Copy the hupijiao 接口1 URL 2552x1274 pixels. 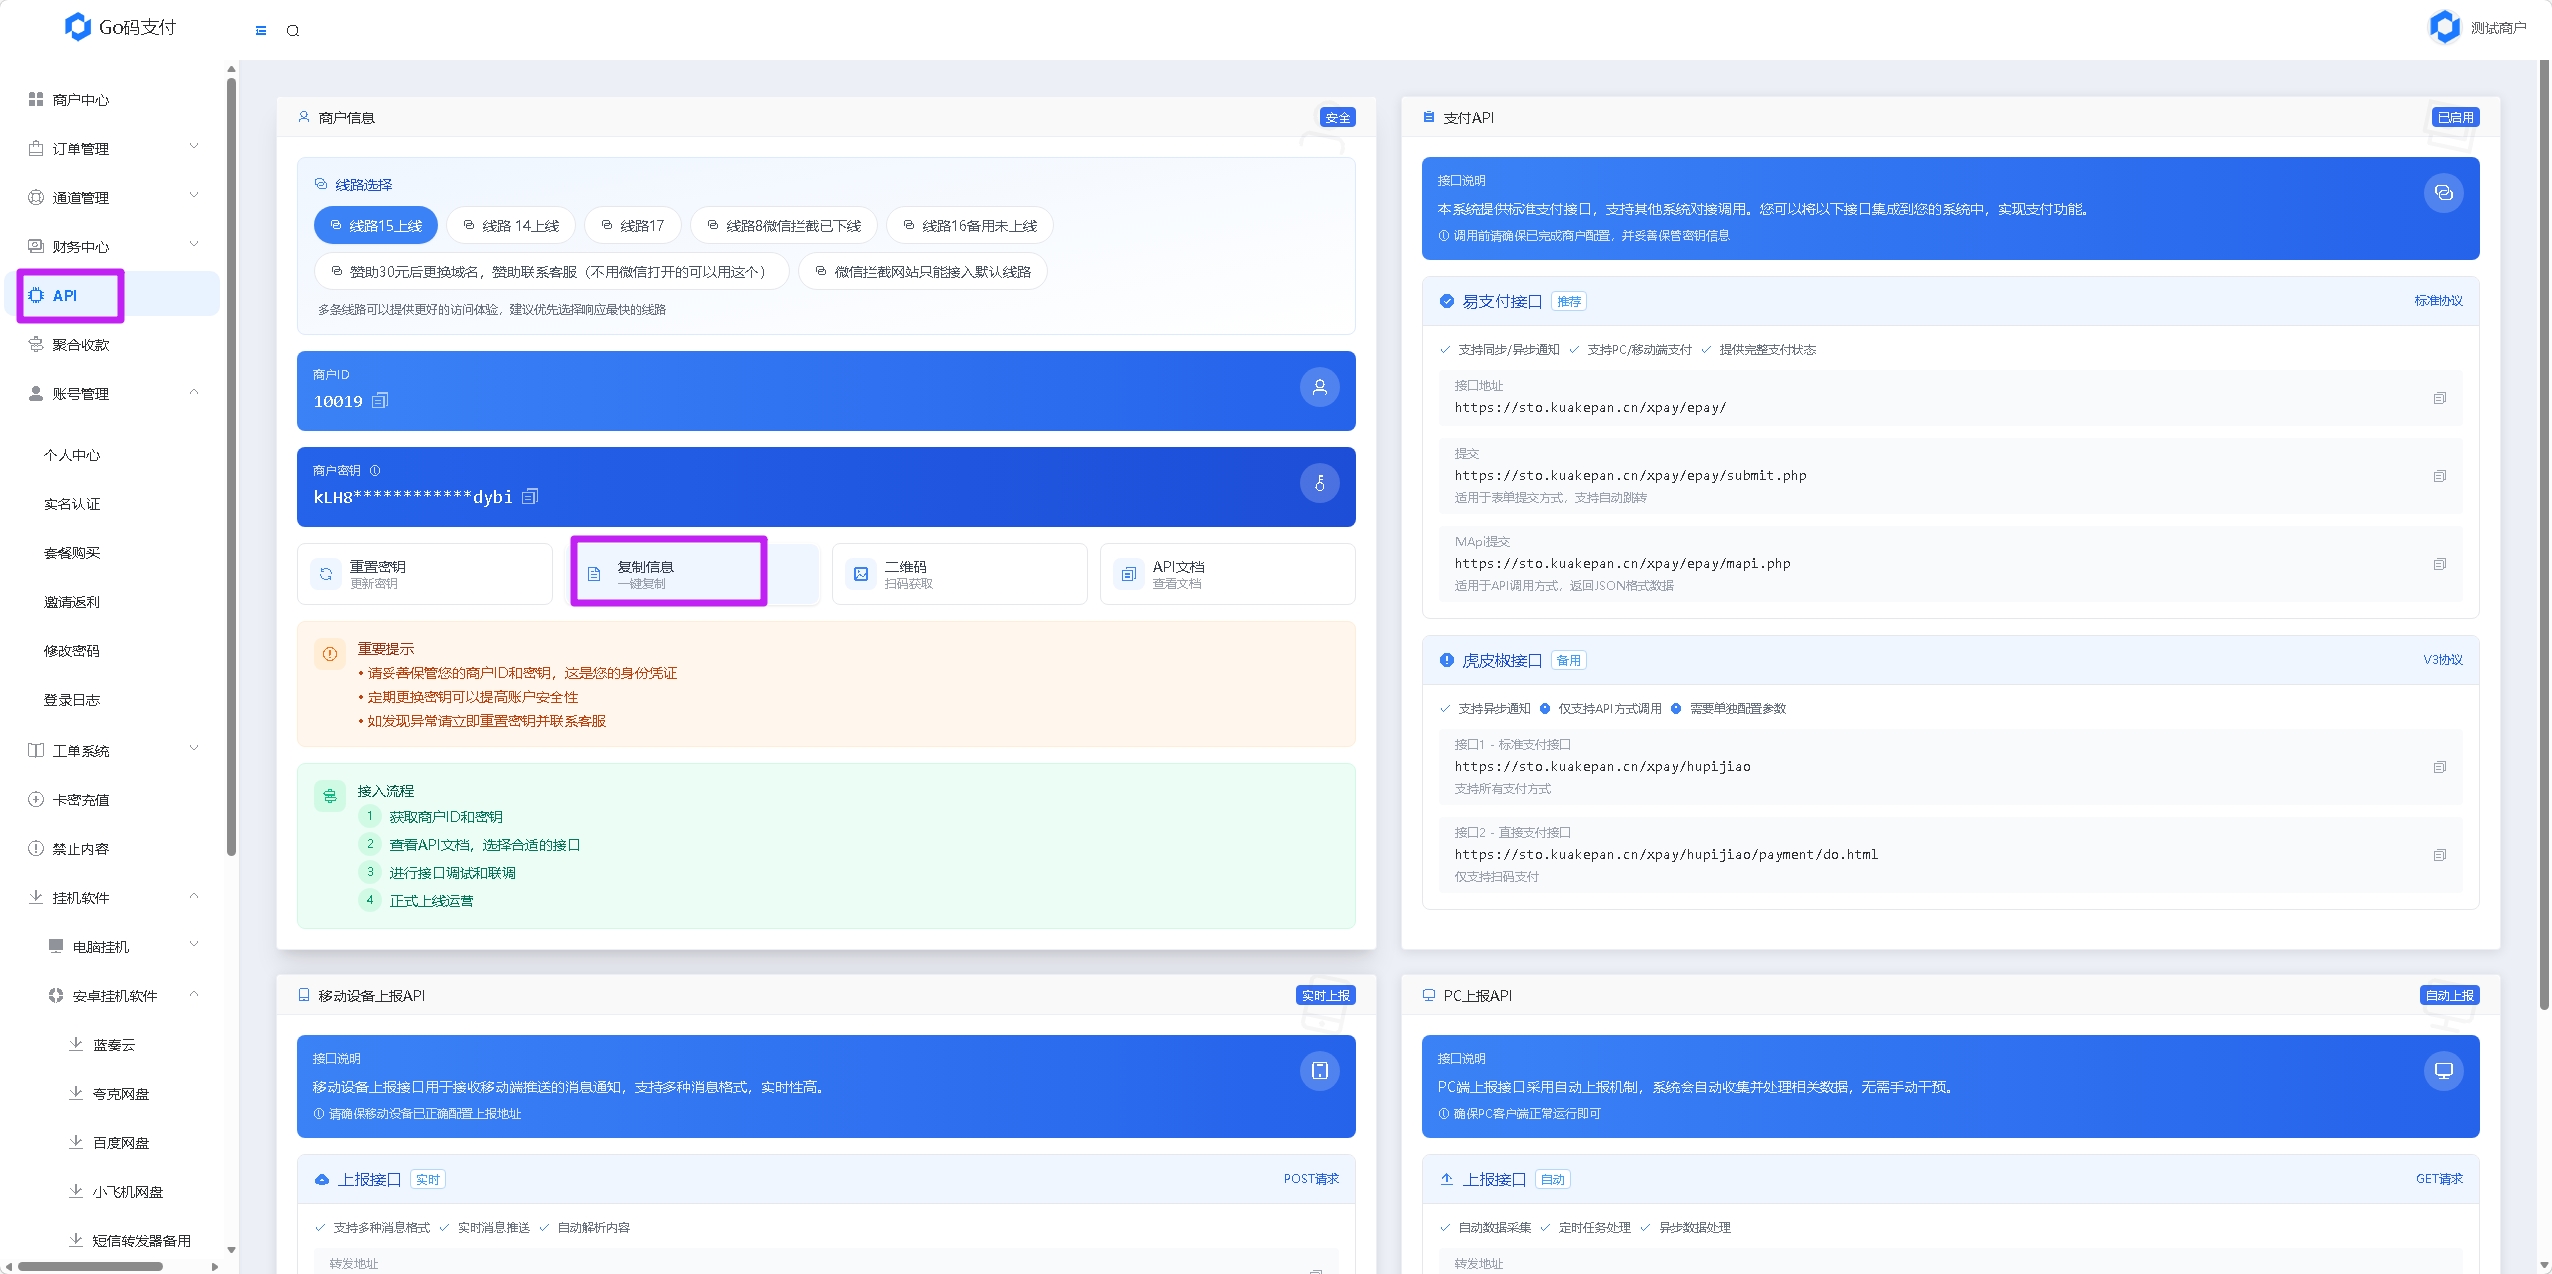click(2440, 767)
